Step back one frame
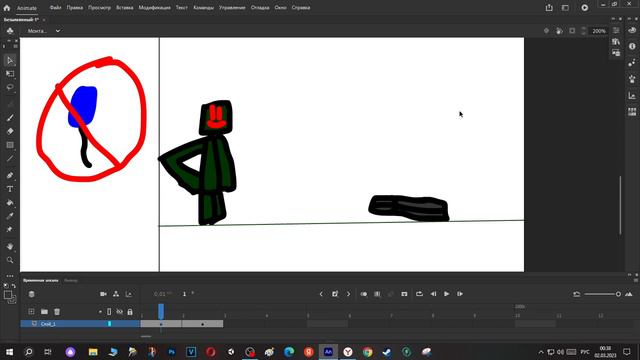 click(433, 294)
